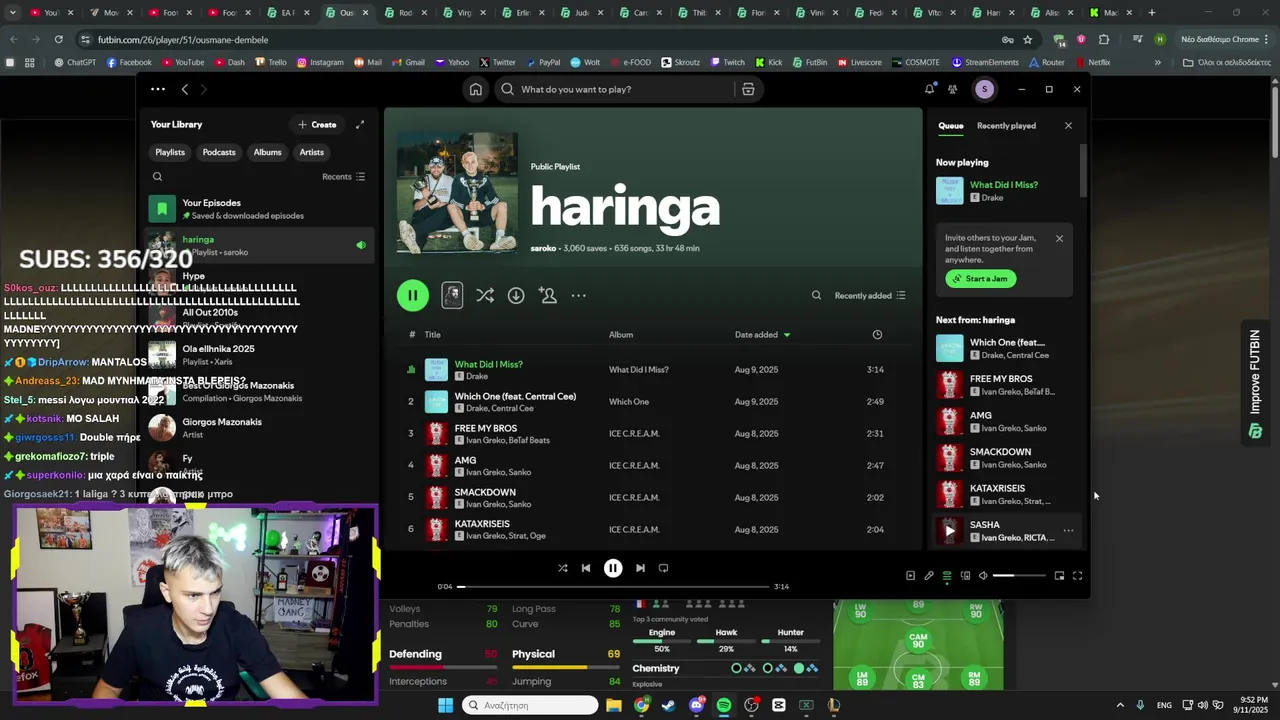The width and height of the screenshot is (1280, 720).
Task: Switch to the Queue tab
Action: point(951,126)
